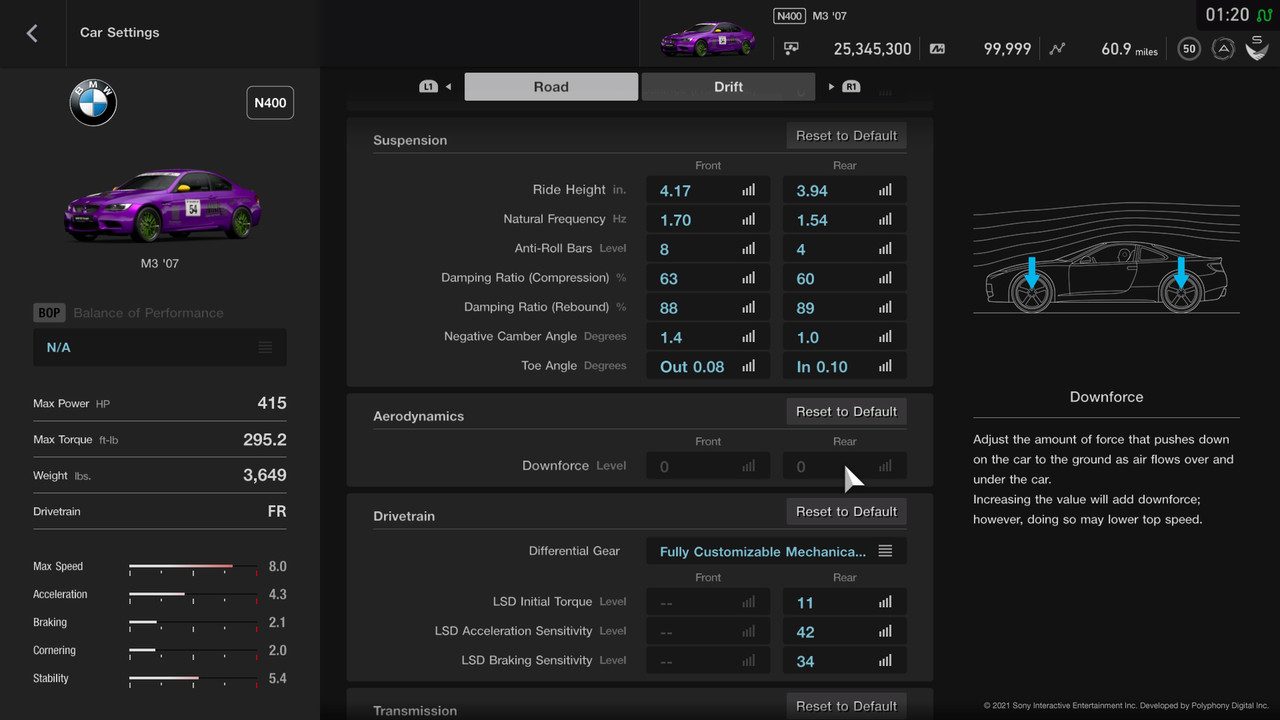
Task: Click the Max Speed rating bar
Action: pyautogui.click(x=193, y=567)
